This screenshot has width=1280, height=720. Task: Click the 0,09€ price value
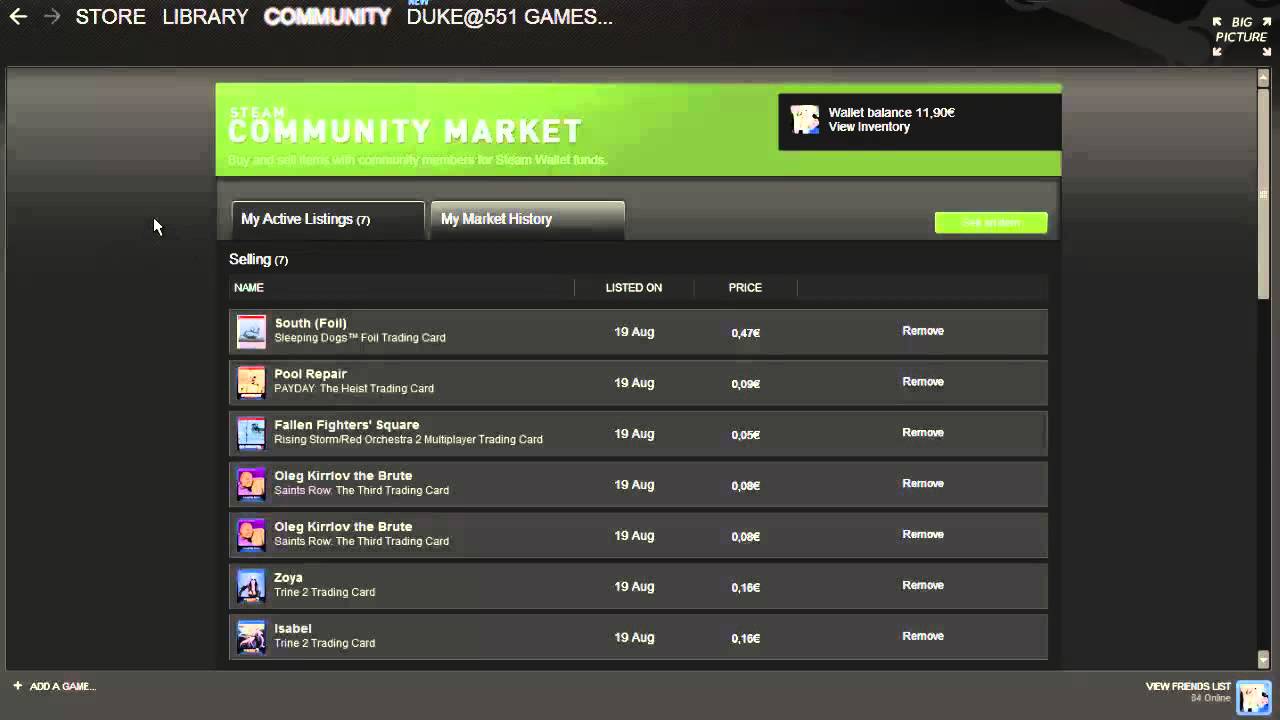[745, 384]
